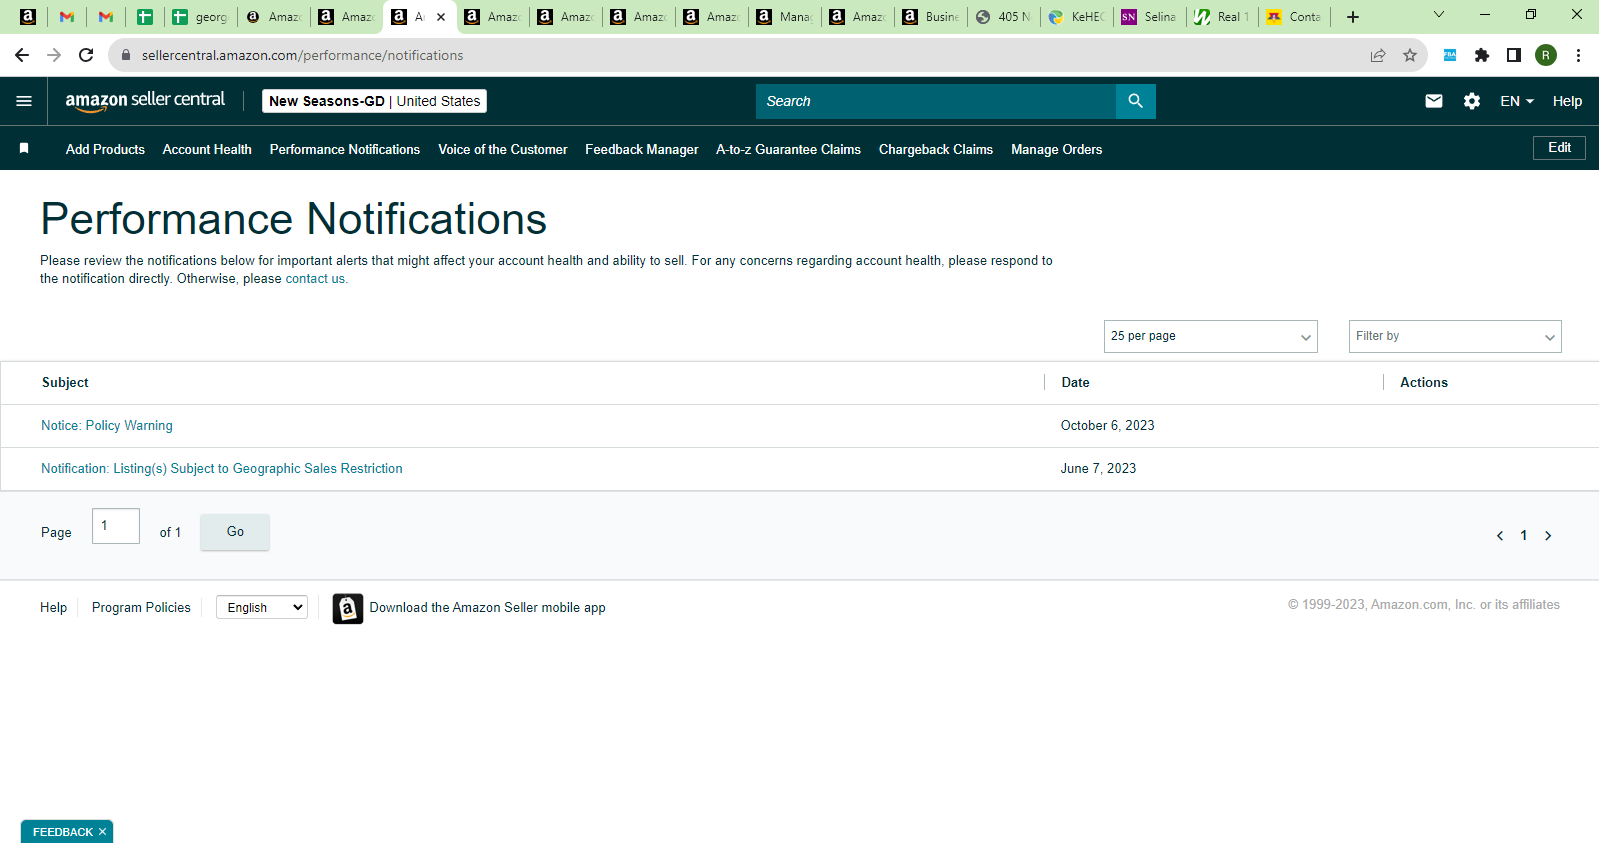Click the Help link in the footer

[54, 607]
